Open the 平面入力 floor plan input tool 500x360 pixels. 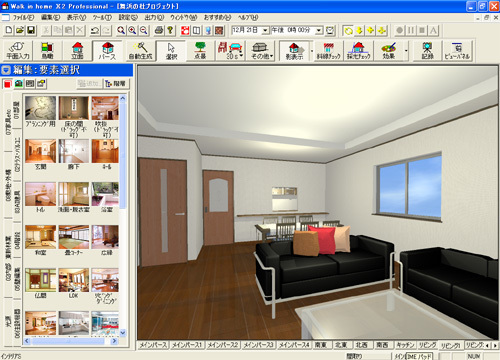(x=18, y=51)
